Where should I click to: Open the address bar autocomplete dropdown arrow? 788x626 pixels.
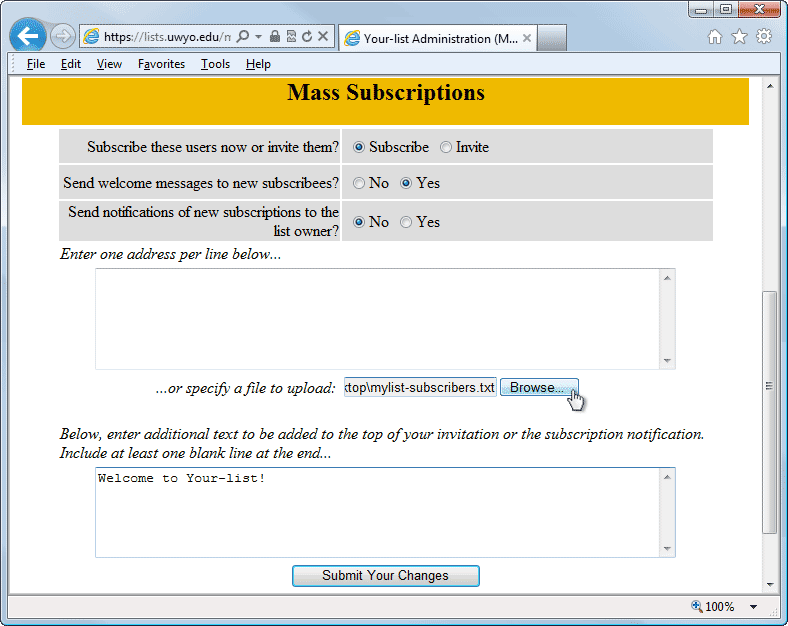click(x=258, y=37)
